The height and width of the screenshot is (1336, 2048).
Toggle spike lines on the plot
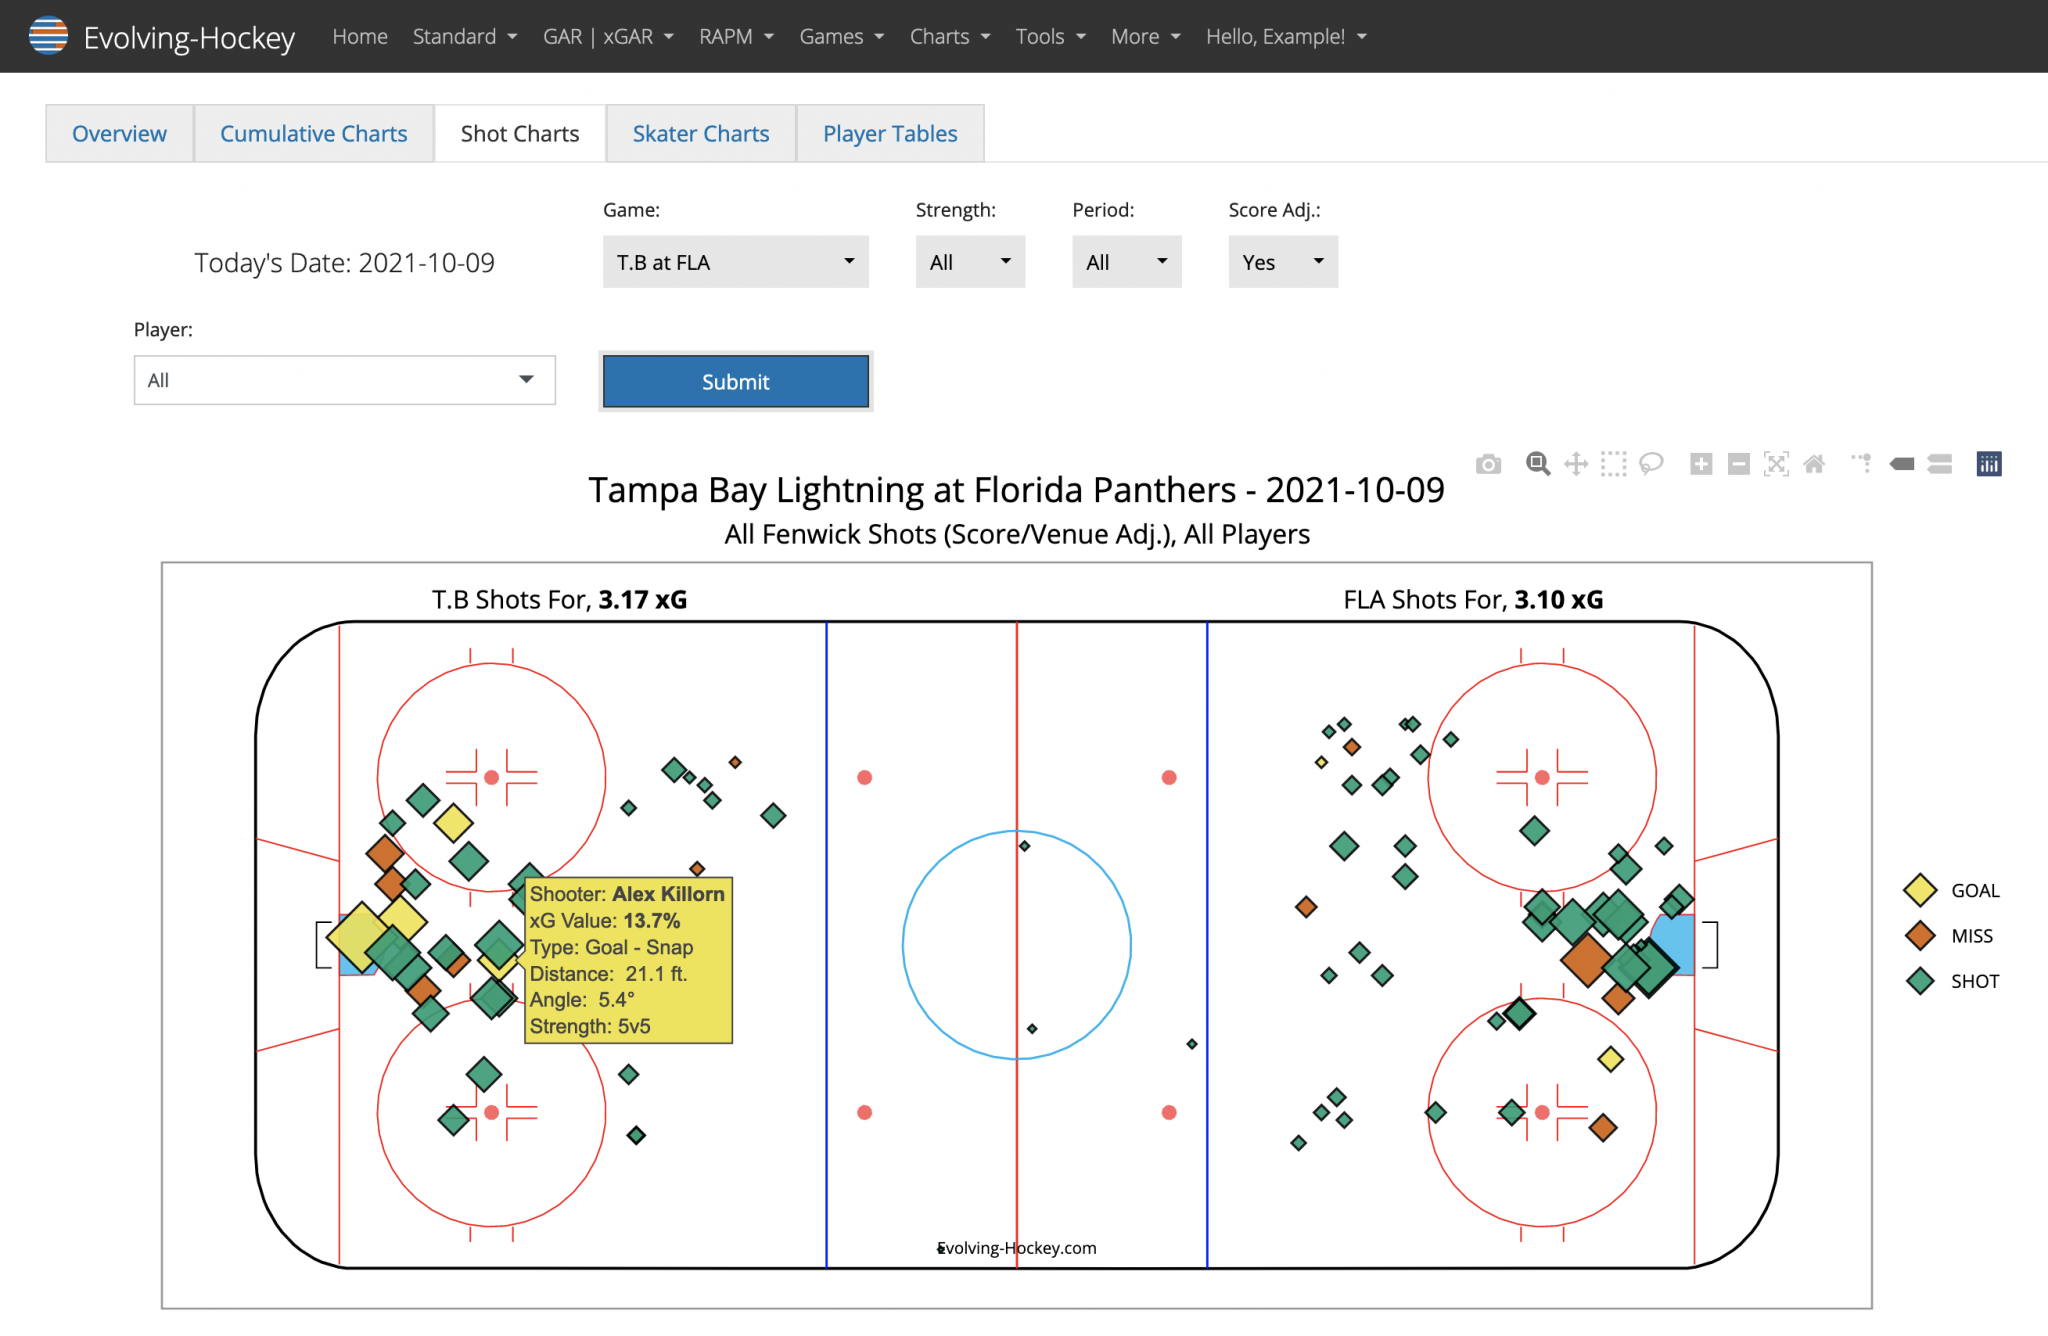coord(1861,463)
